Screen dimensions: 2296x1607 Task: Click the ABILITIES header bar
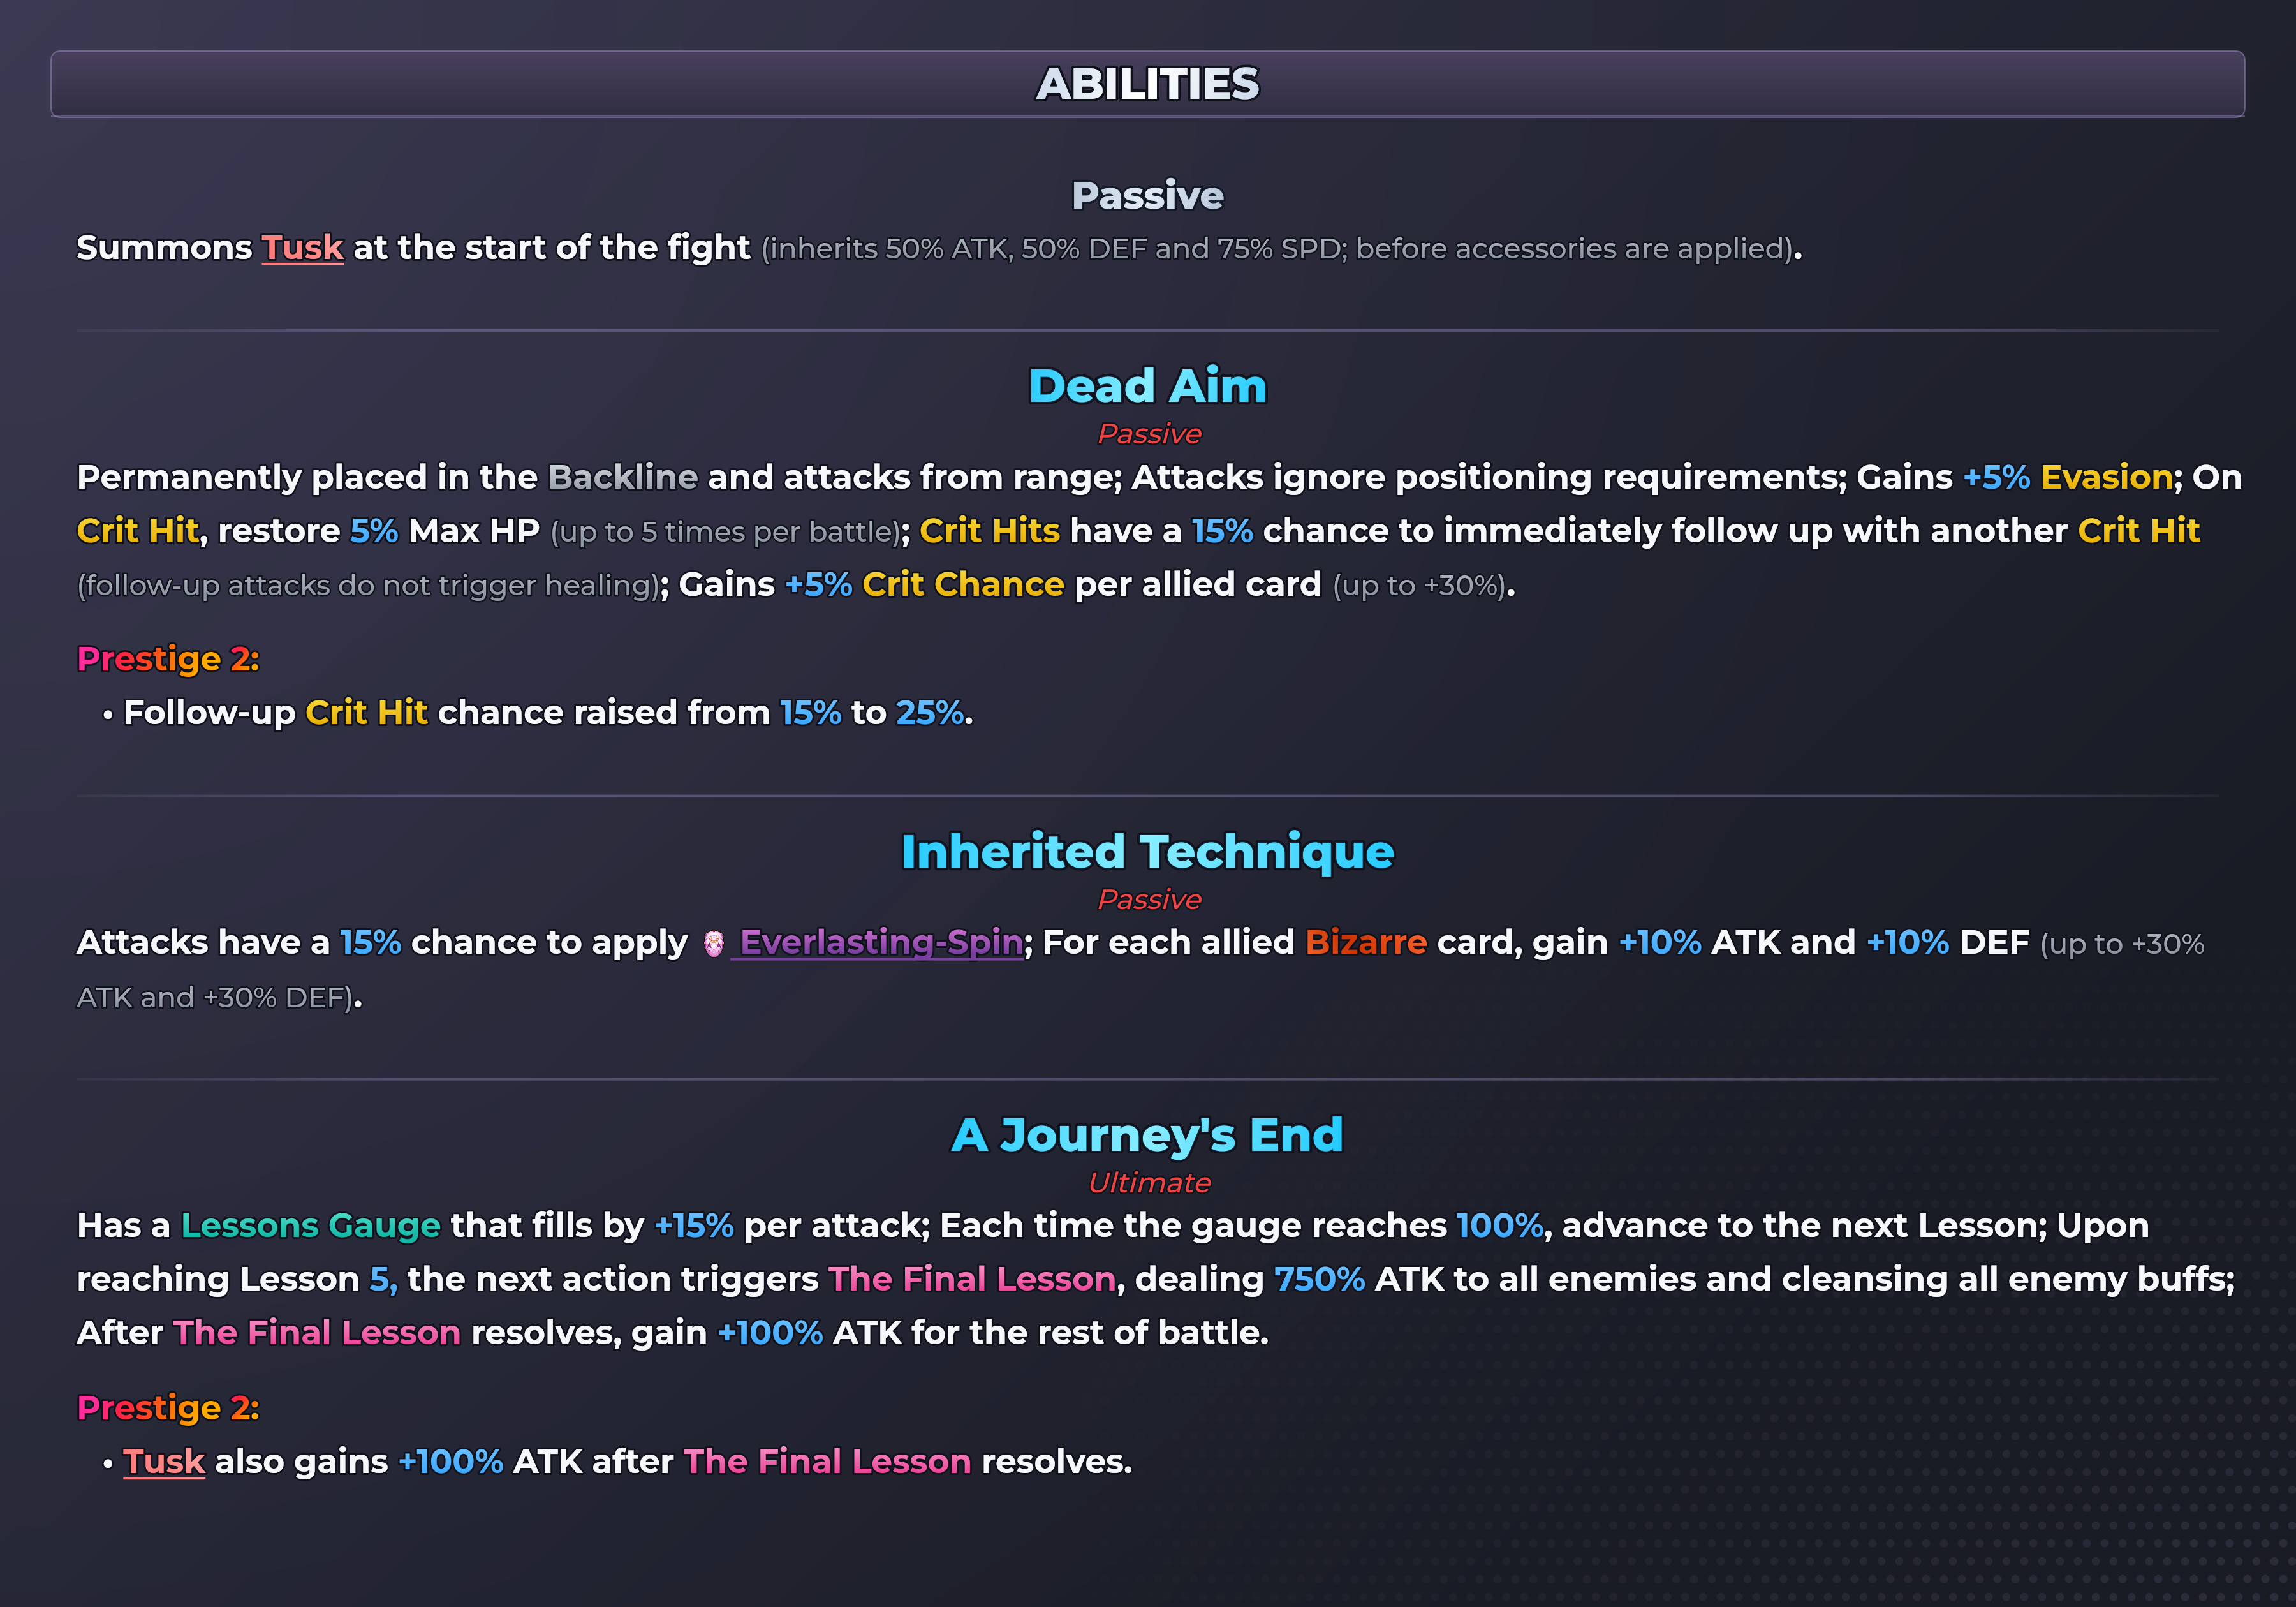click(x=1148, y=84)
